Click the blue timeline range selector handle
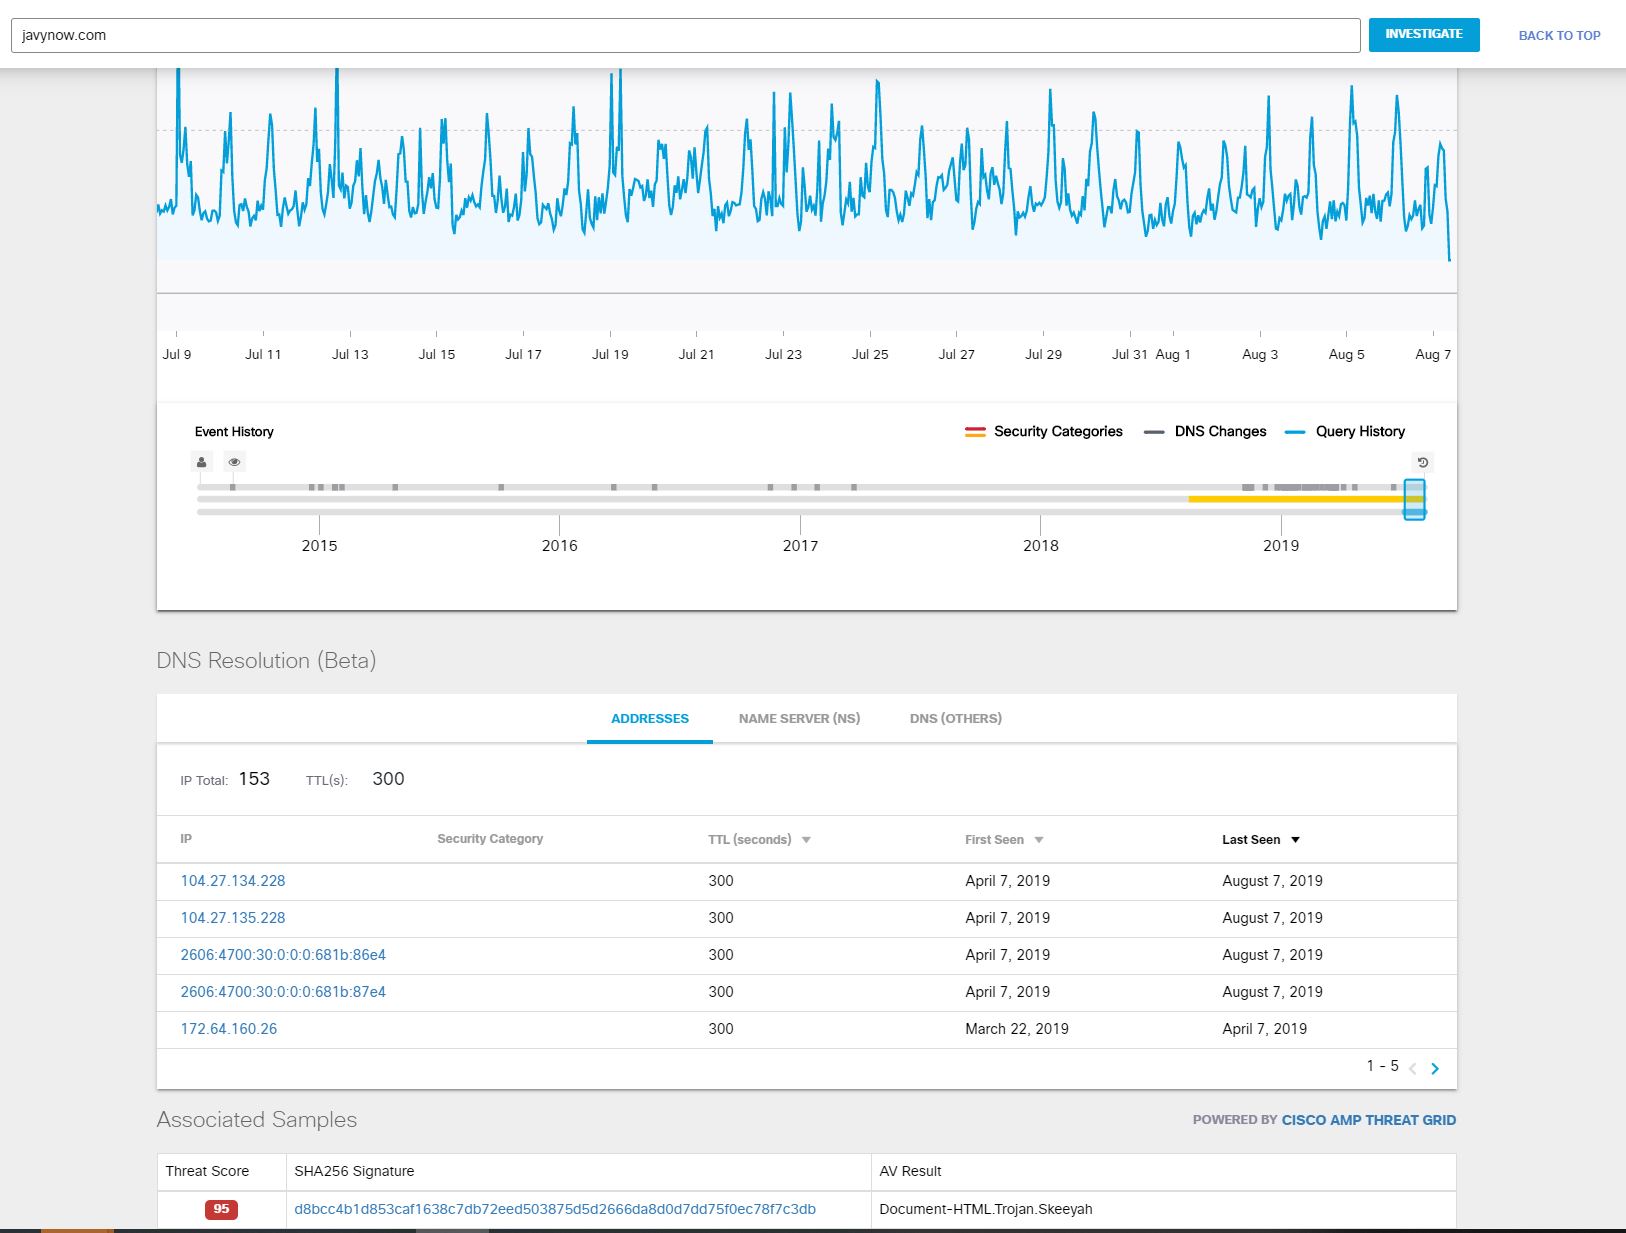Screen dimensions: 1626x1233 click(1414, 499)
